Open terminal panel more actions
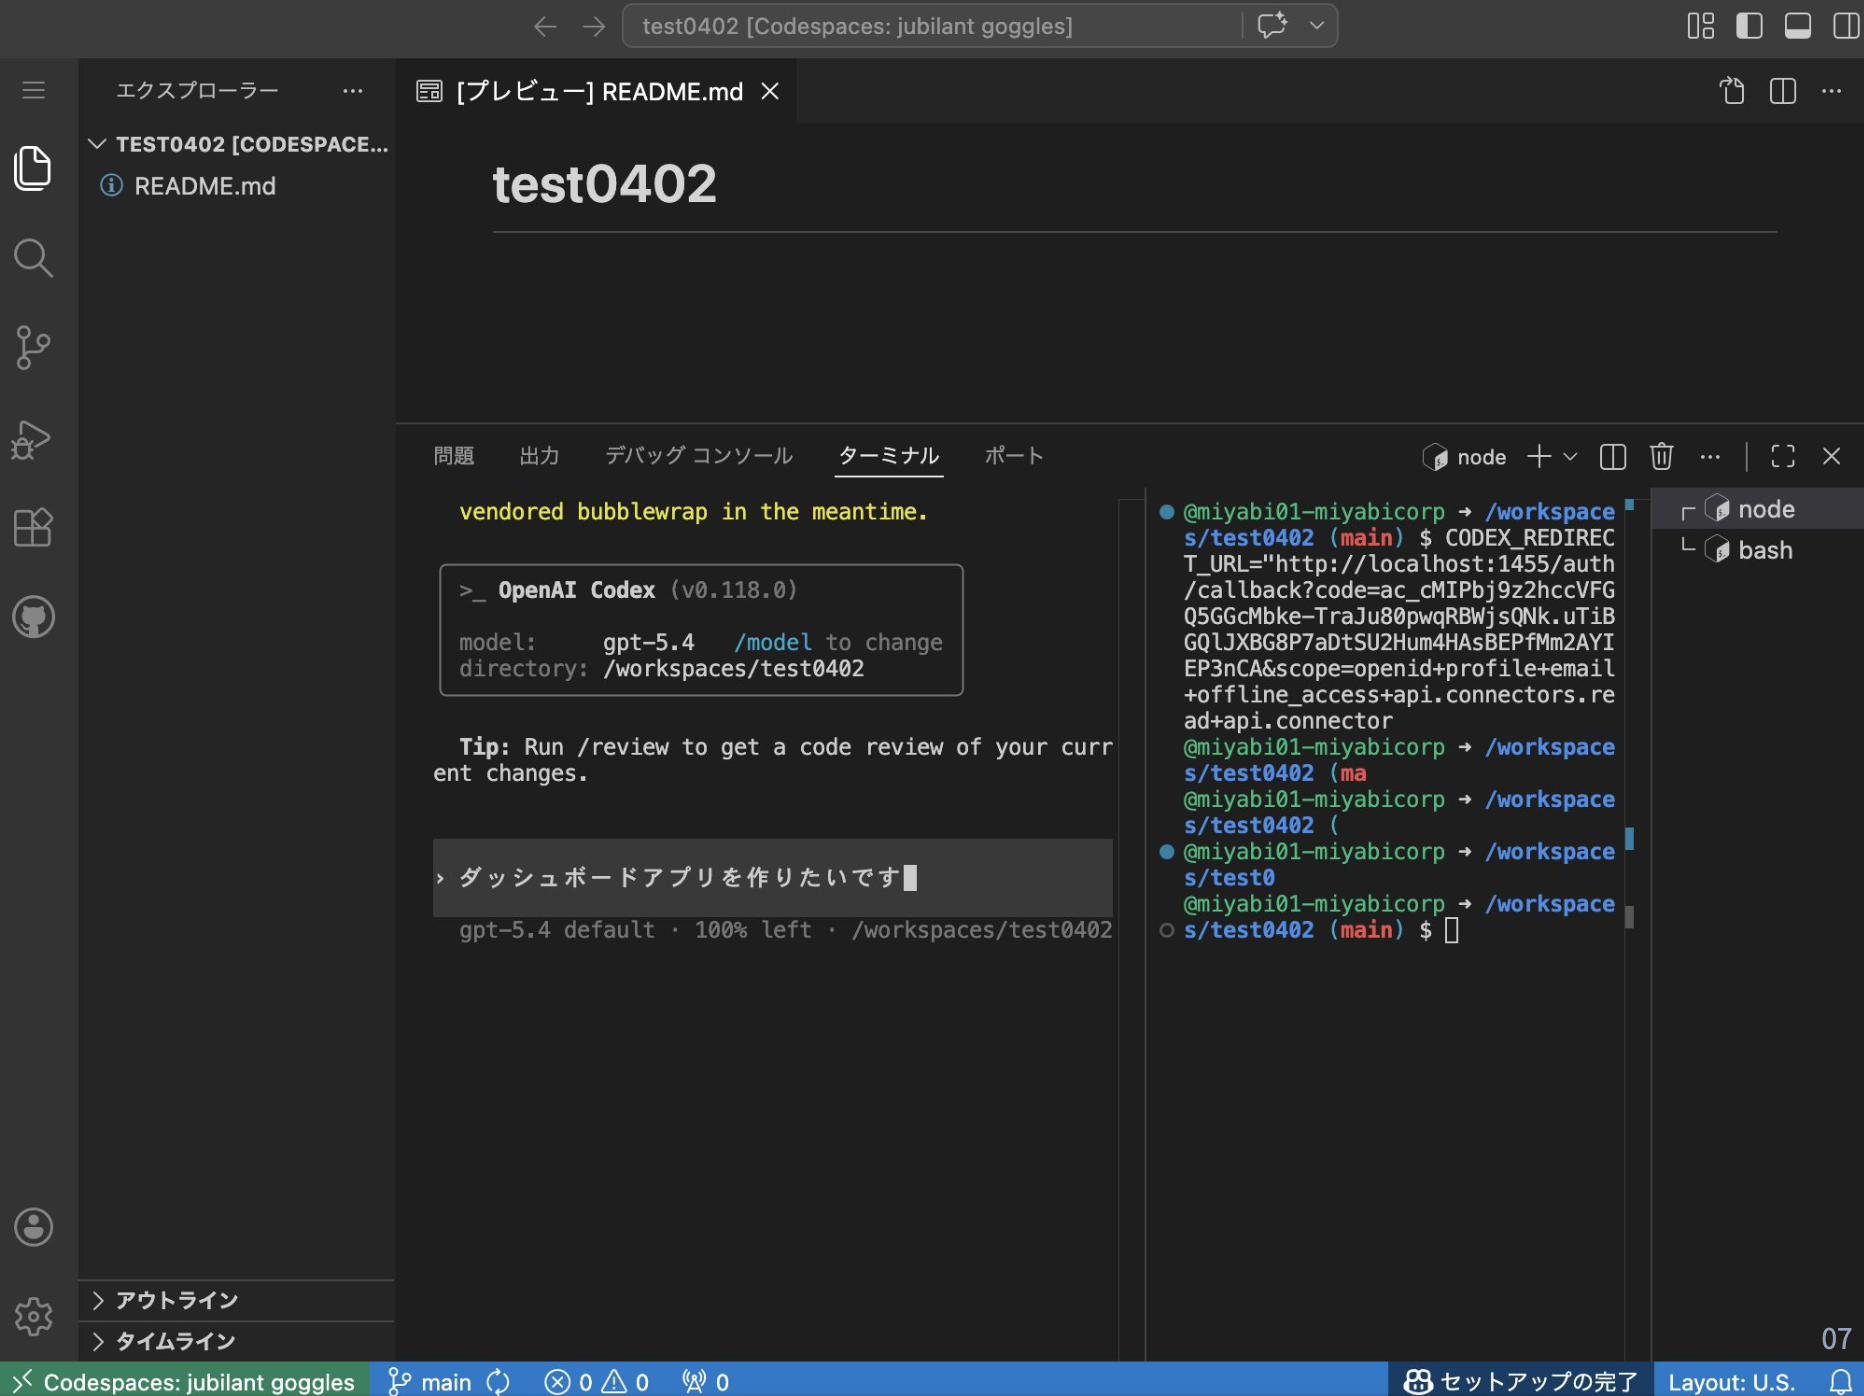1864x1396 pixels. click(1711, 457)
